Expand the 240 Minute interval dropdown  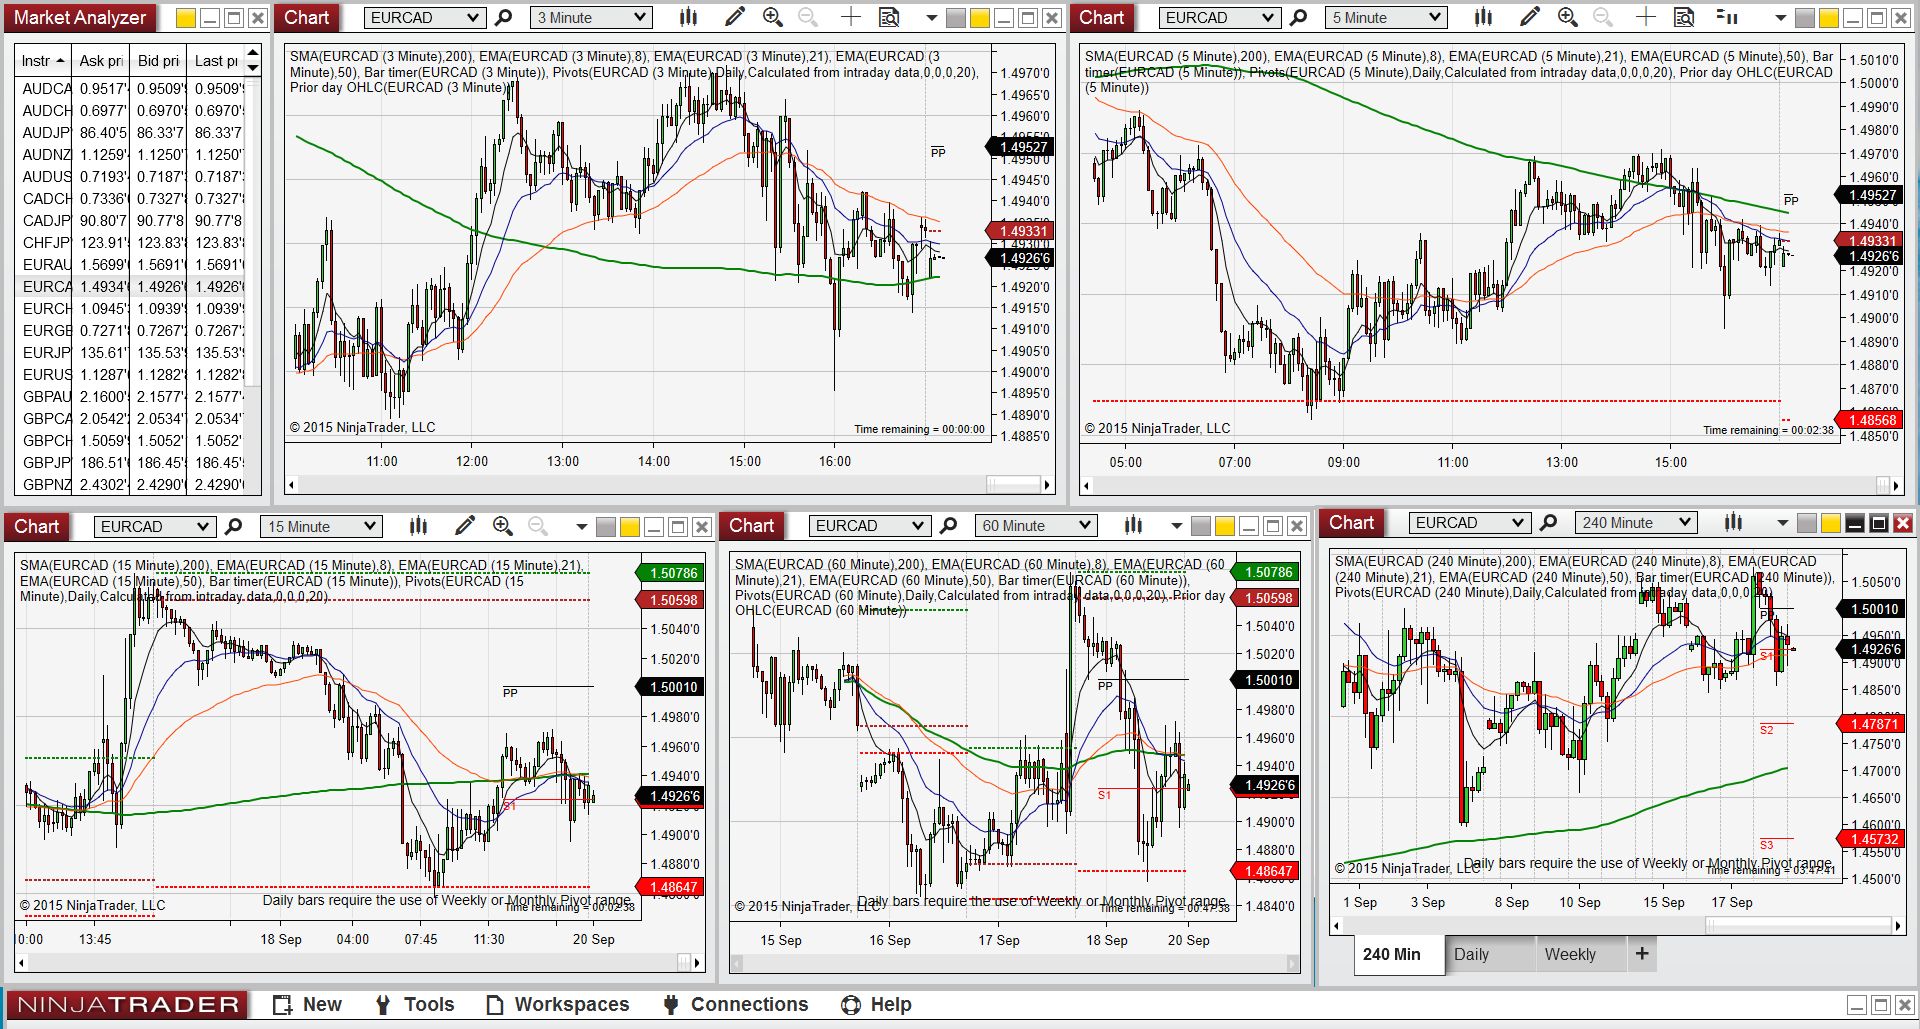coord(1685,523)
